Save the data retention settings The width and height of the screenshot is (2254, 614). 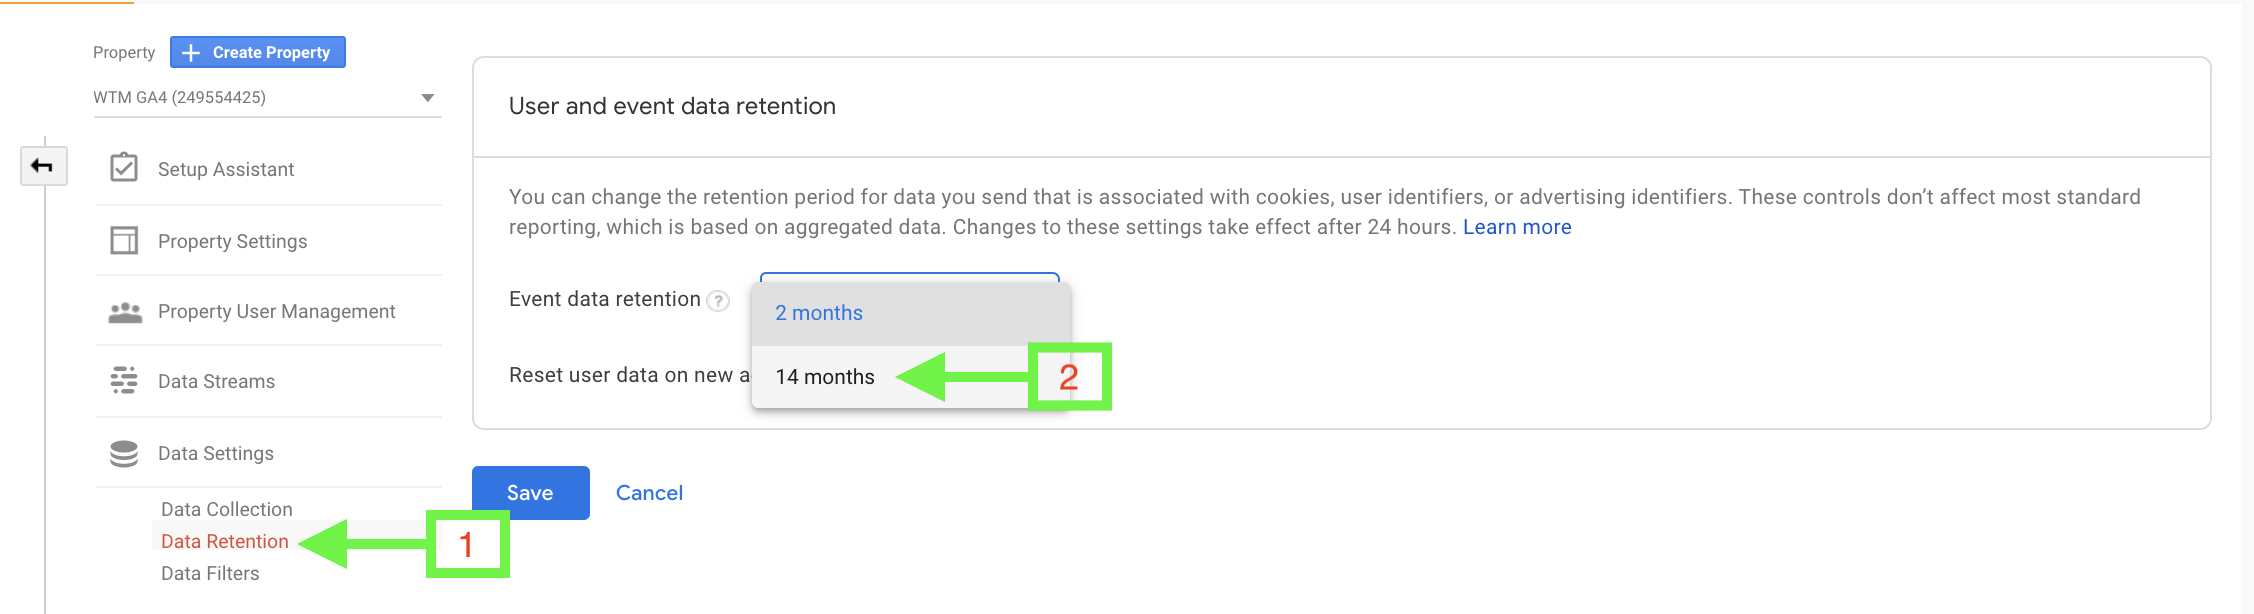coord(531,493)
